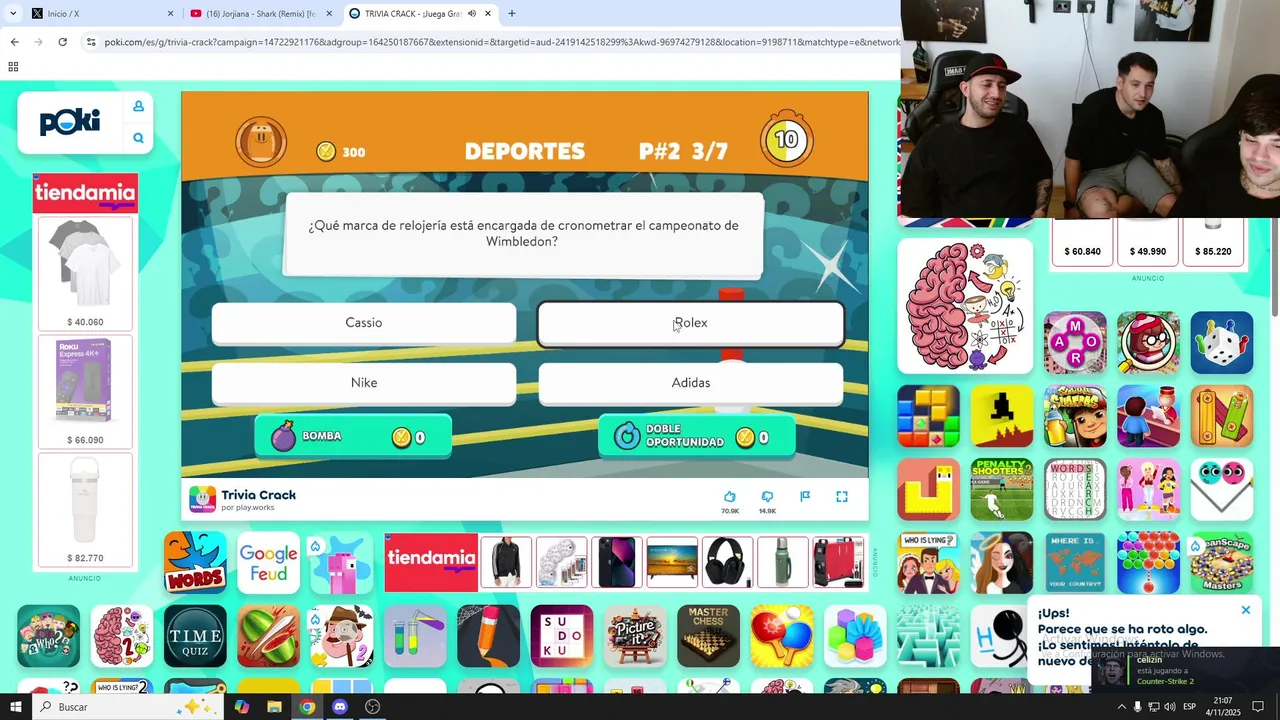The width and height of the screenshot is (1280, 720).
Task: Open the water sort test tubes game
Action: pyautogui.click(x=415, y=636)
